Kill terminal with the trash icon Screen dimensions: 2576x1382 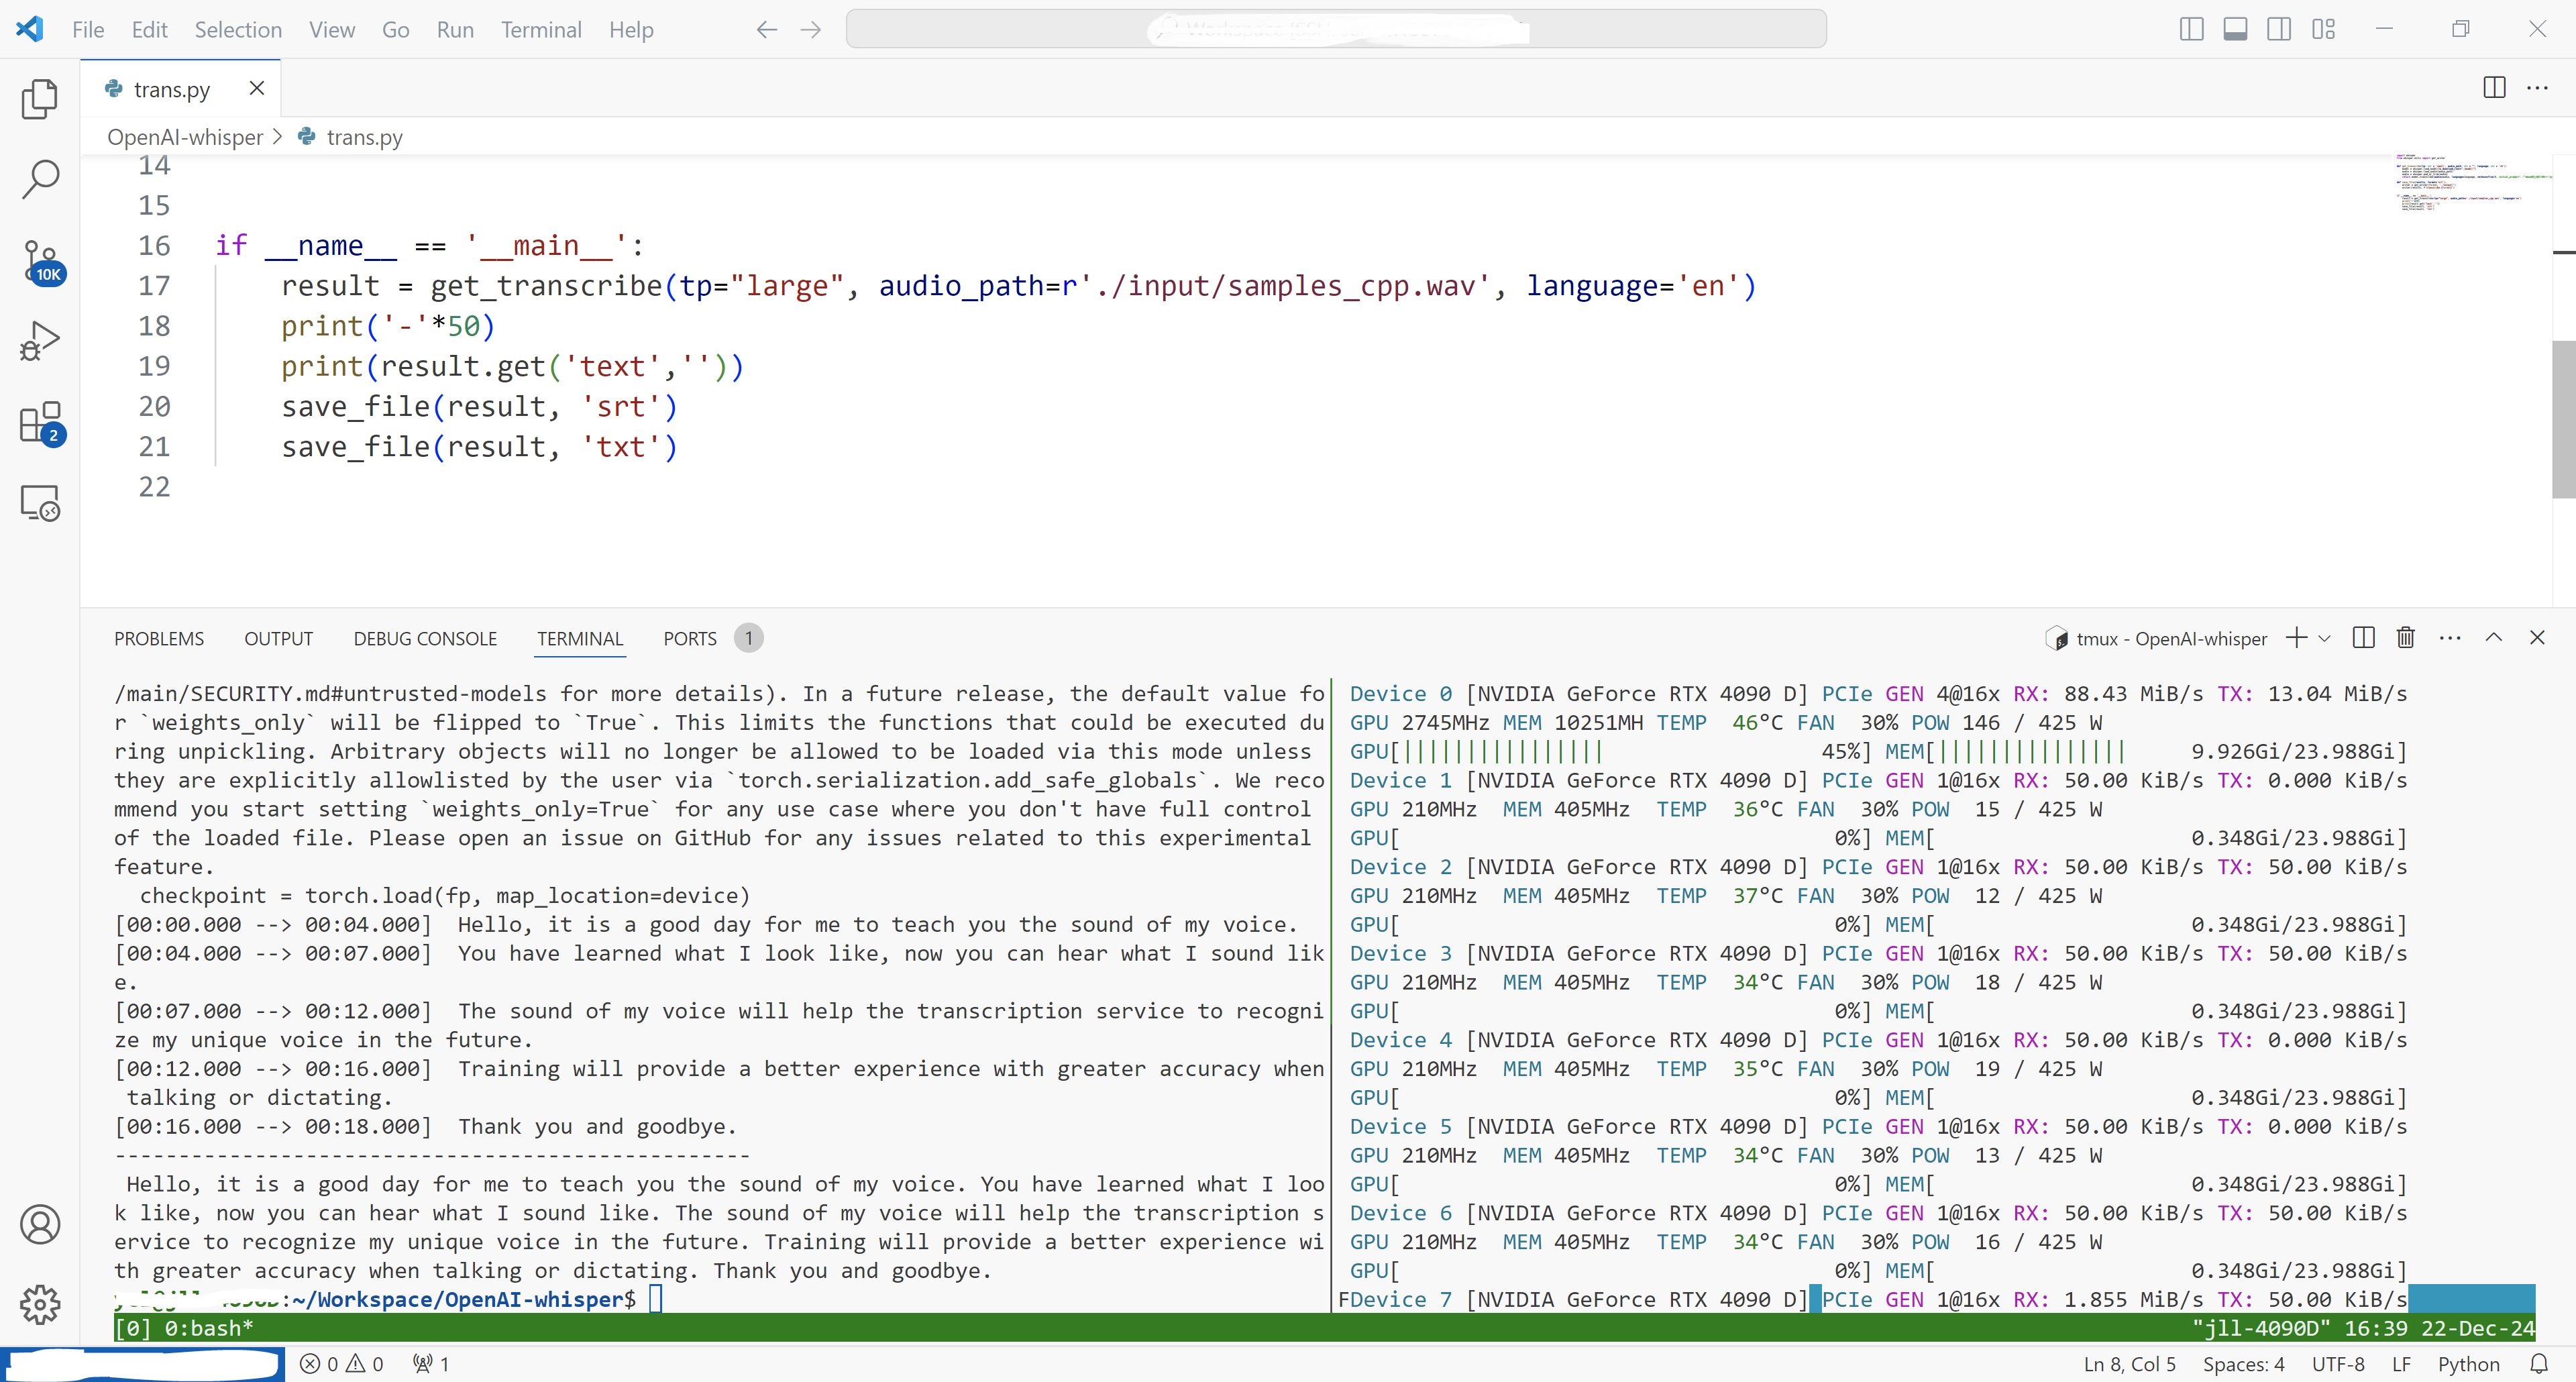[x=2405, y=638]
